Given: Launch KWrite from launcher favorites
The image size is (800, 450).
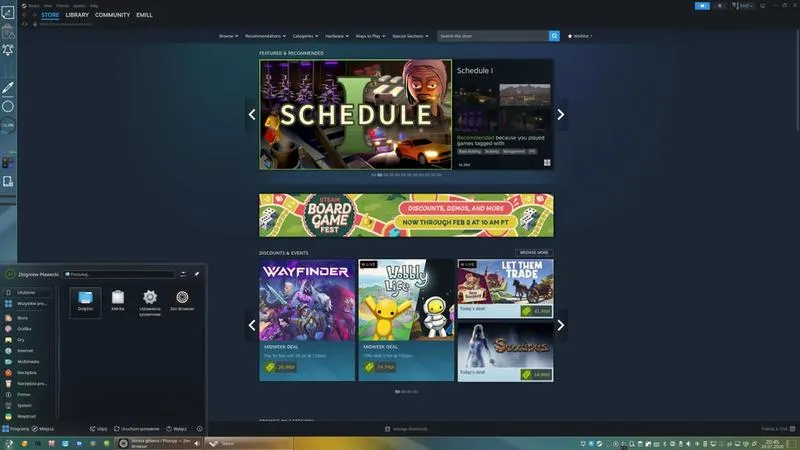Looking at the screenshot, I should [x=118, y=301].
